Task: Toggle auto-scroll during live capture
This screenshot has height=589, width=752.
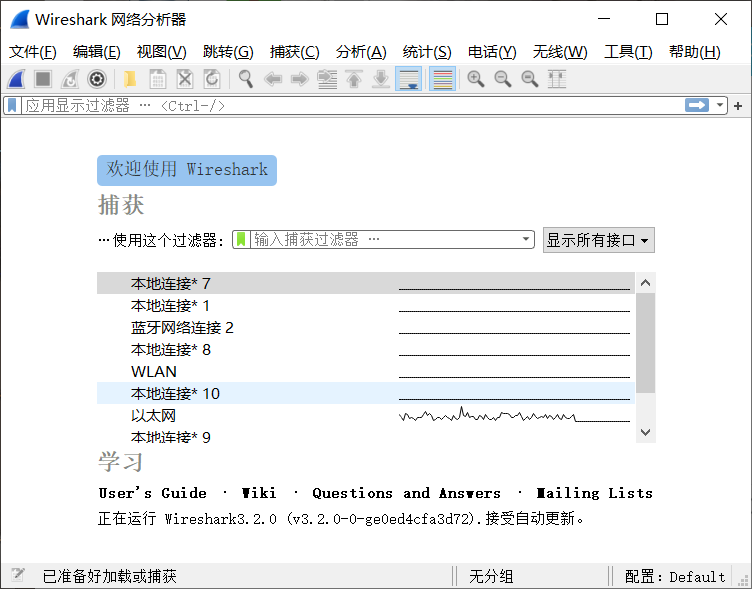Action: coord(408,79)
